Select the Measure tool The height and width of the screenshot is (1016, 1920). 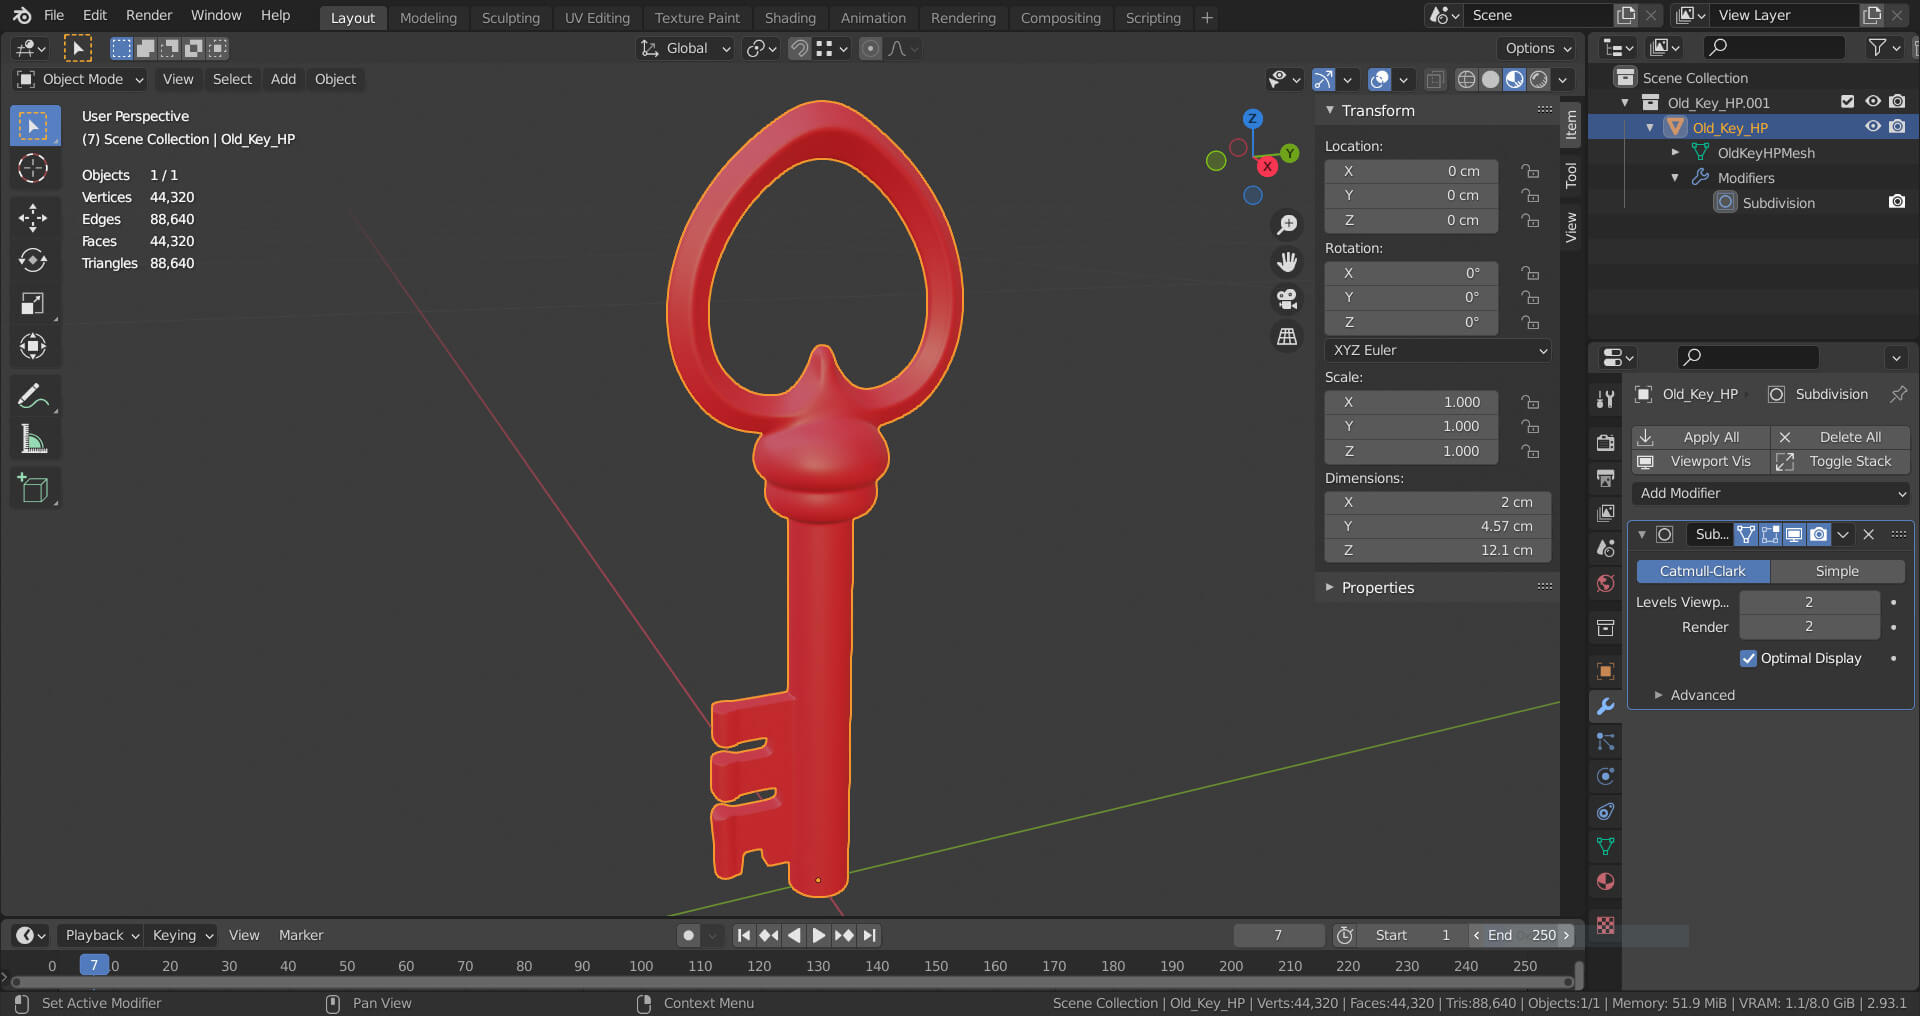(33, 439)
